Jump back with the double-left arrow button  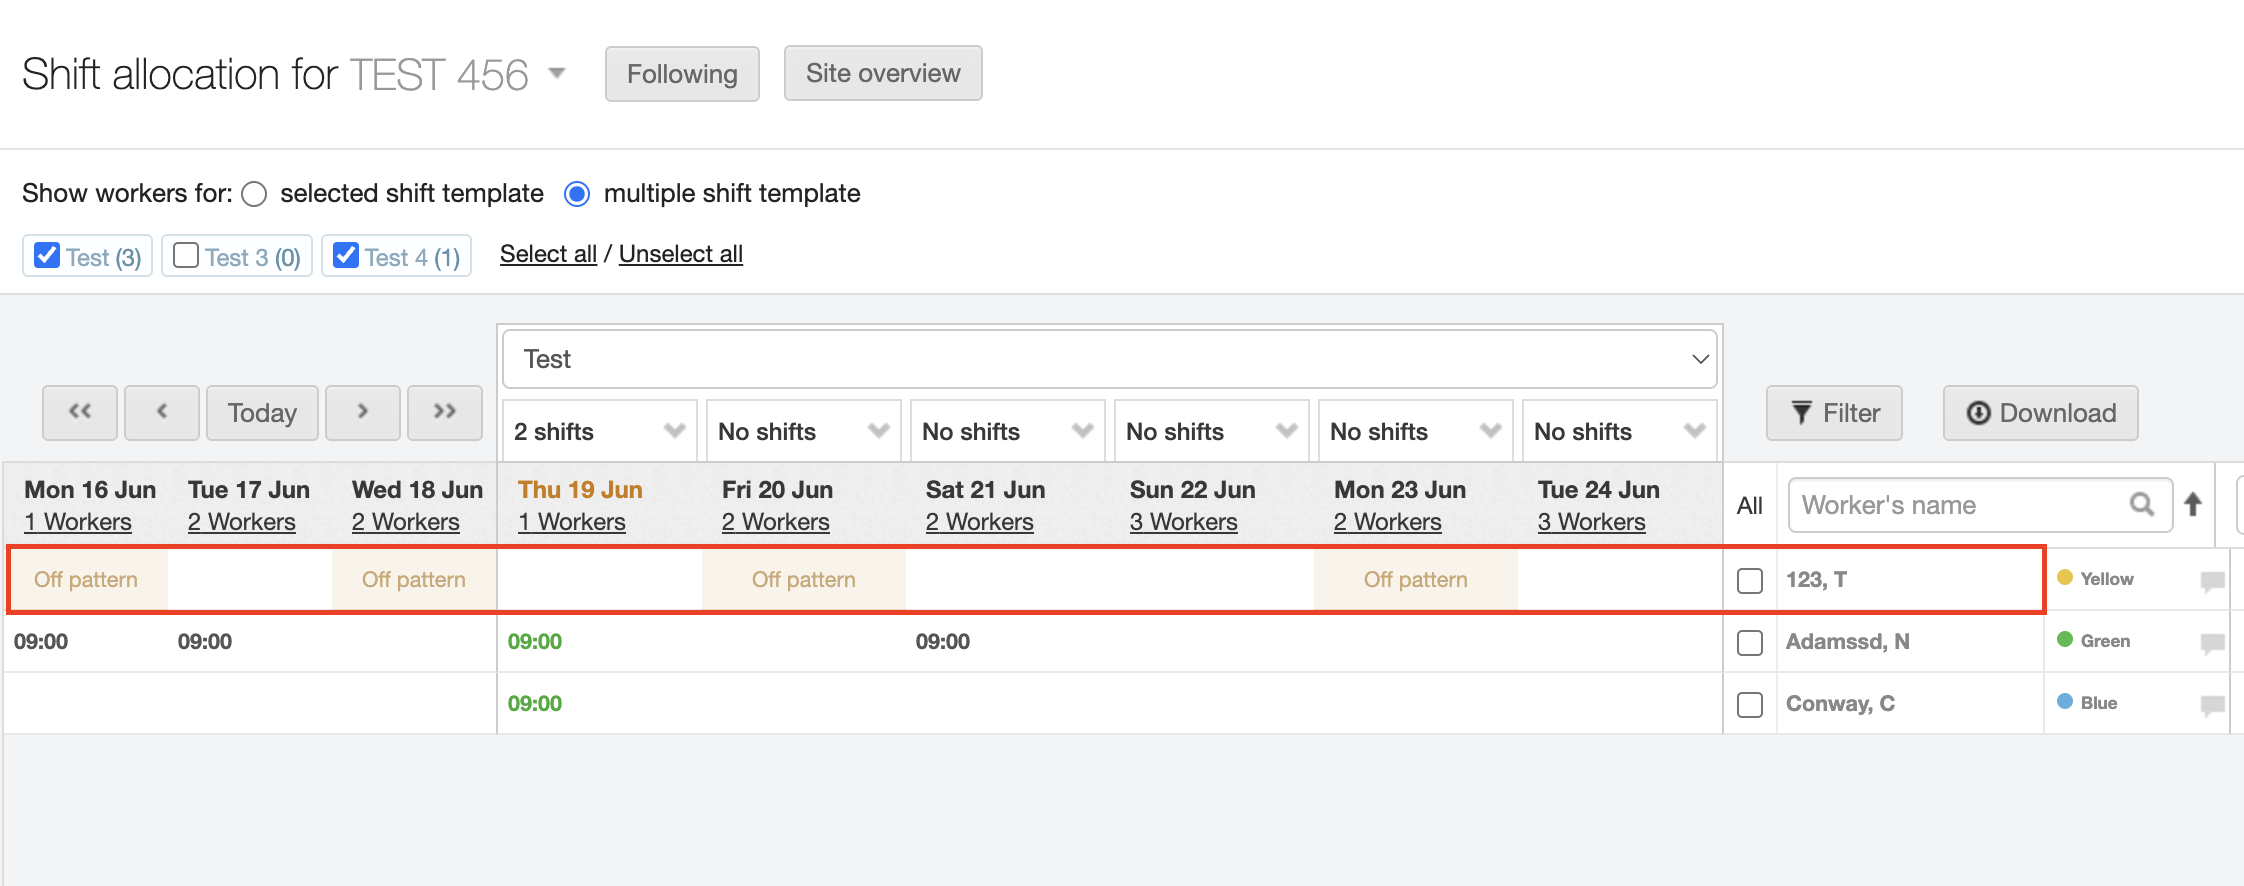[80, 412]
